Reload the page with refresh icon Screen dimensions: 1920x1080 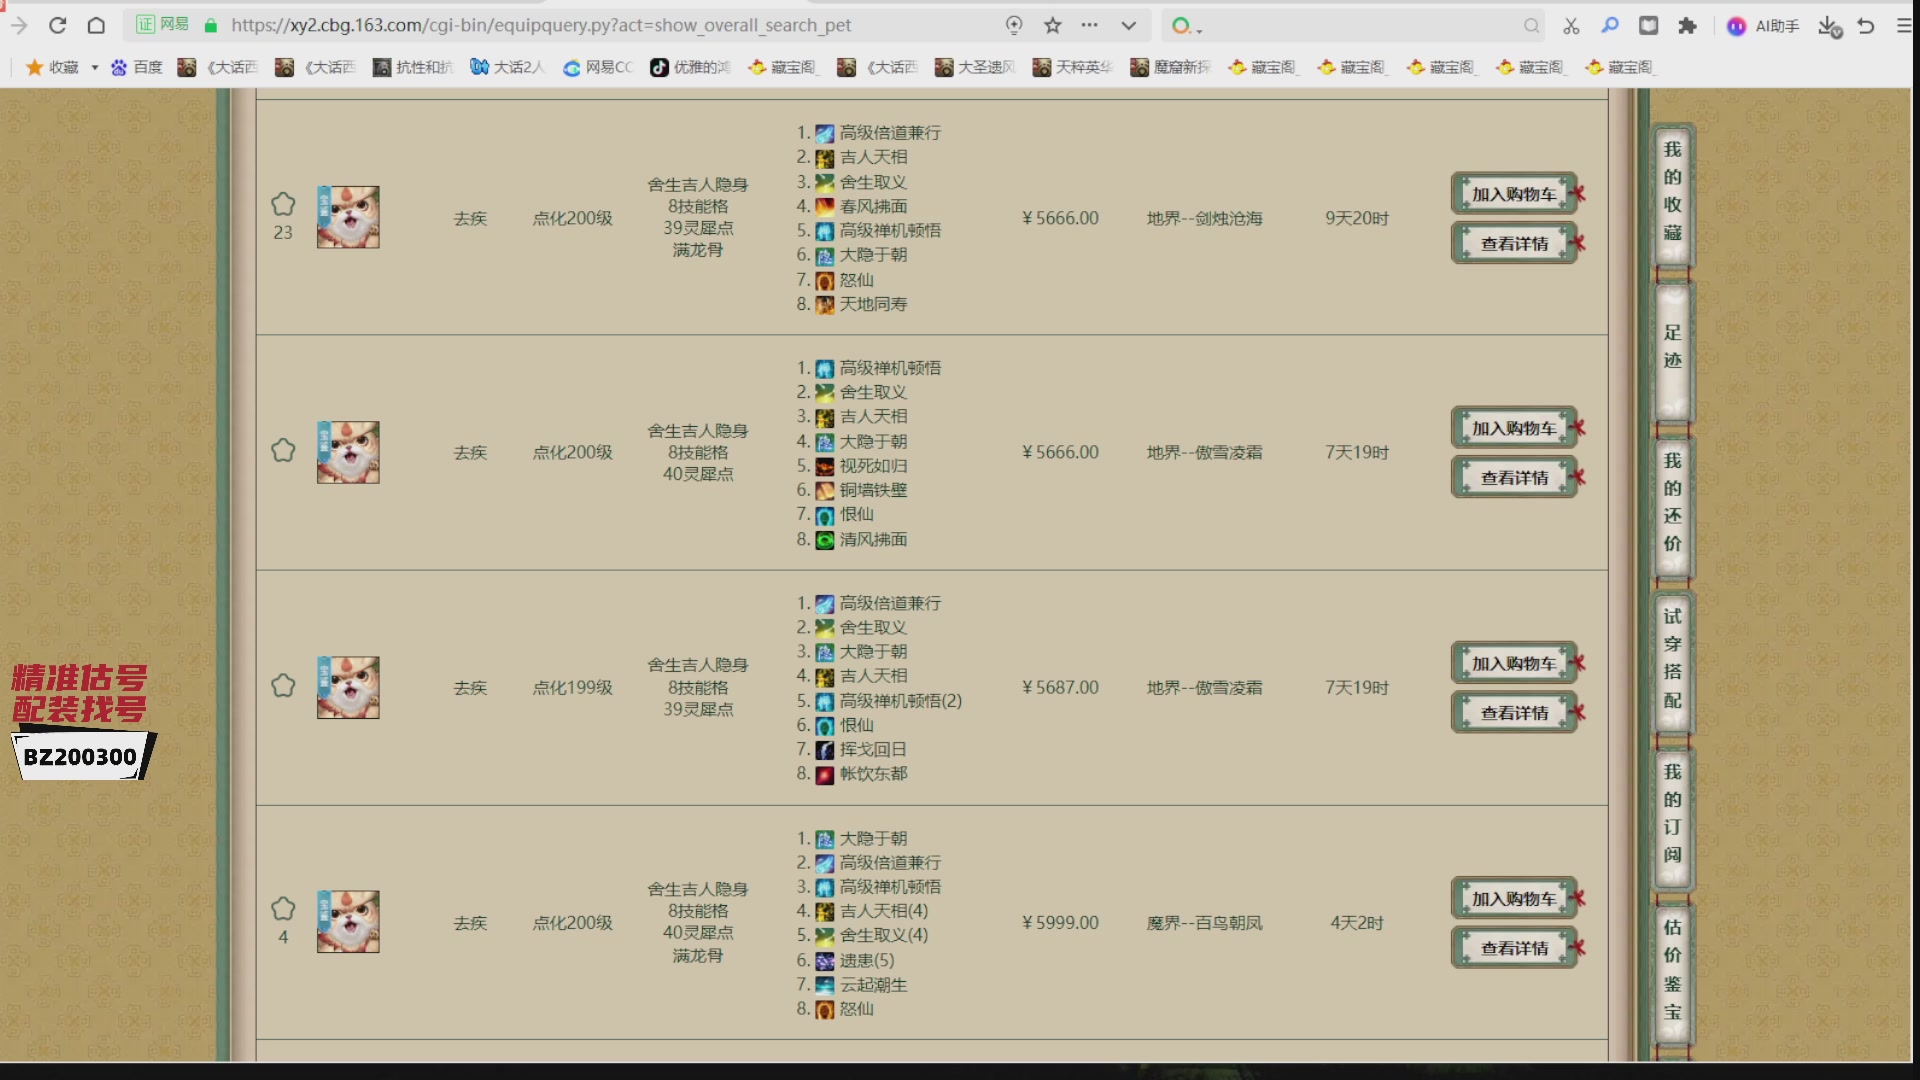pyautogui.click(x=57, y=25)
